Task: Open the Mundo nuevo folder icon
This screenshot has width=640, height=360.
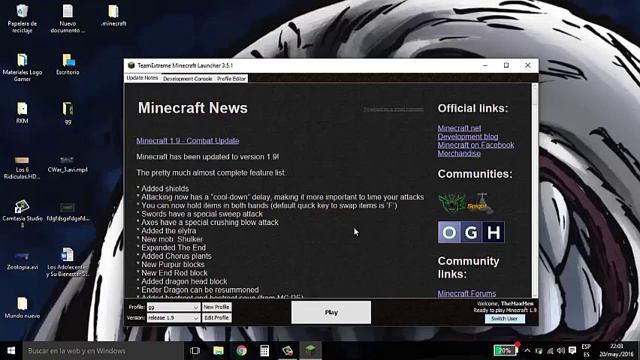Action: 22,308
